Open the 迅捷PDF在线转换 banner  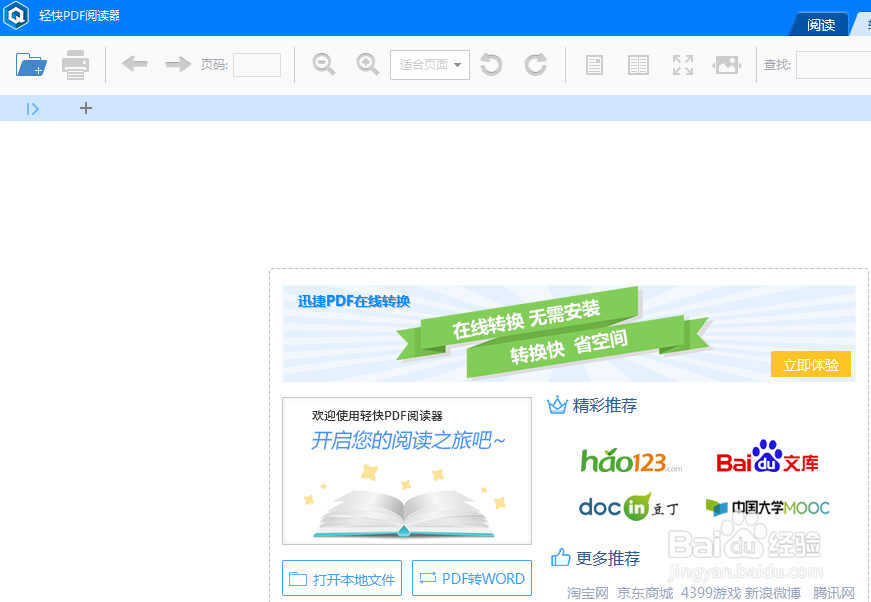[x=568, y=333]
